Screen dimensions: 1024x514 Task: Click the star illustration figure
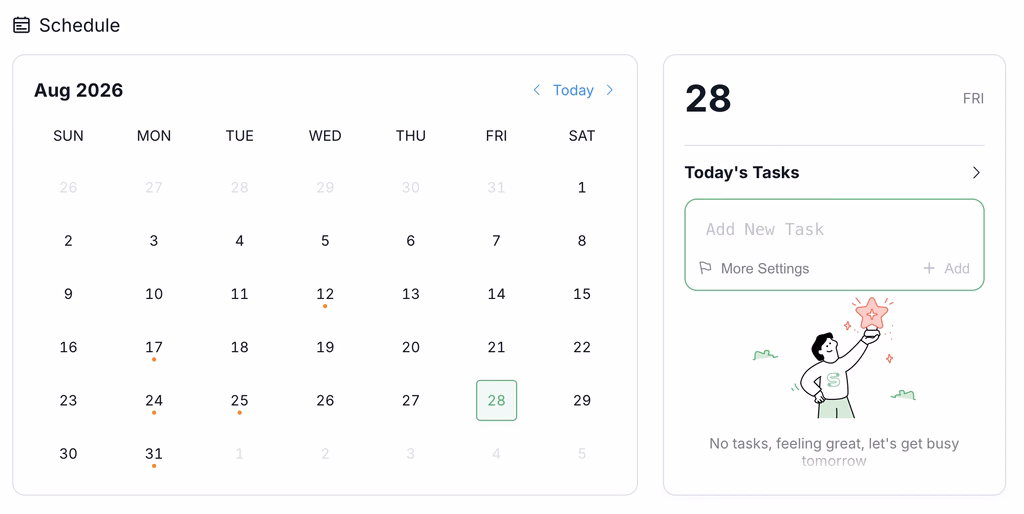835,358
